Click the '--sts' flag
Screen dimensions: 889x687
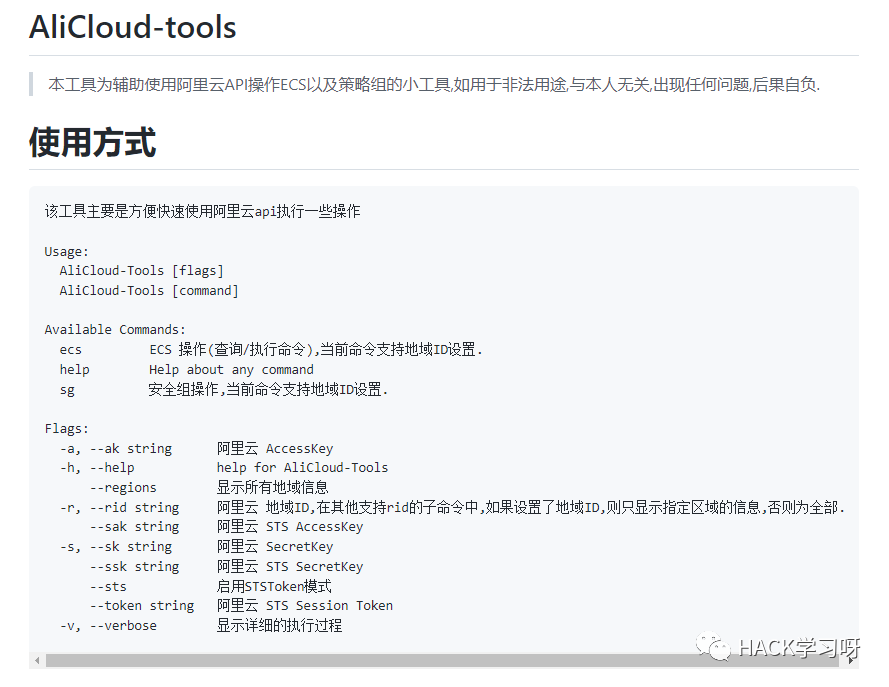pyautogui.click(x=108, y=587)
